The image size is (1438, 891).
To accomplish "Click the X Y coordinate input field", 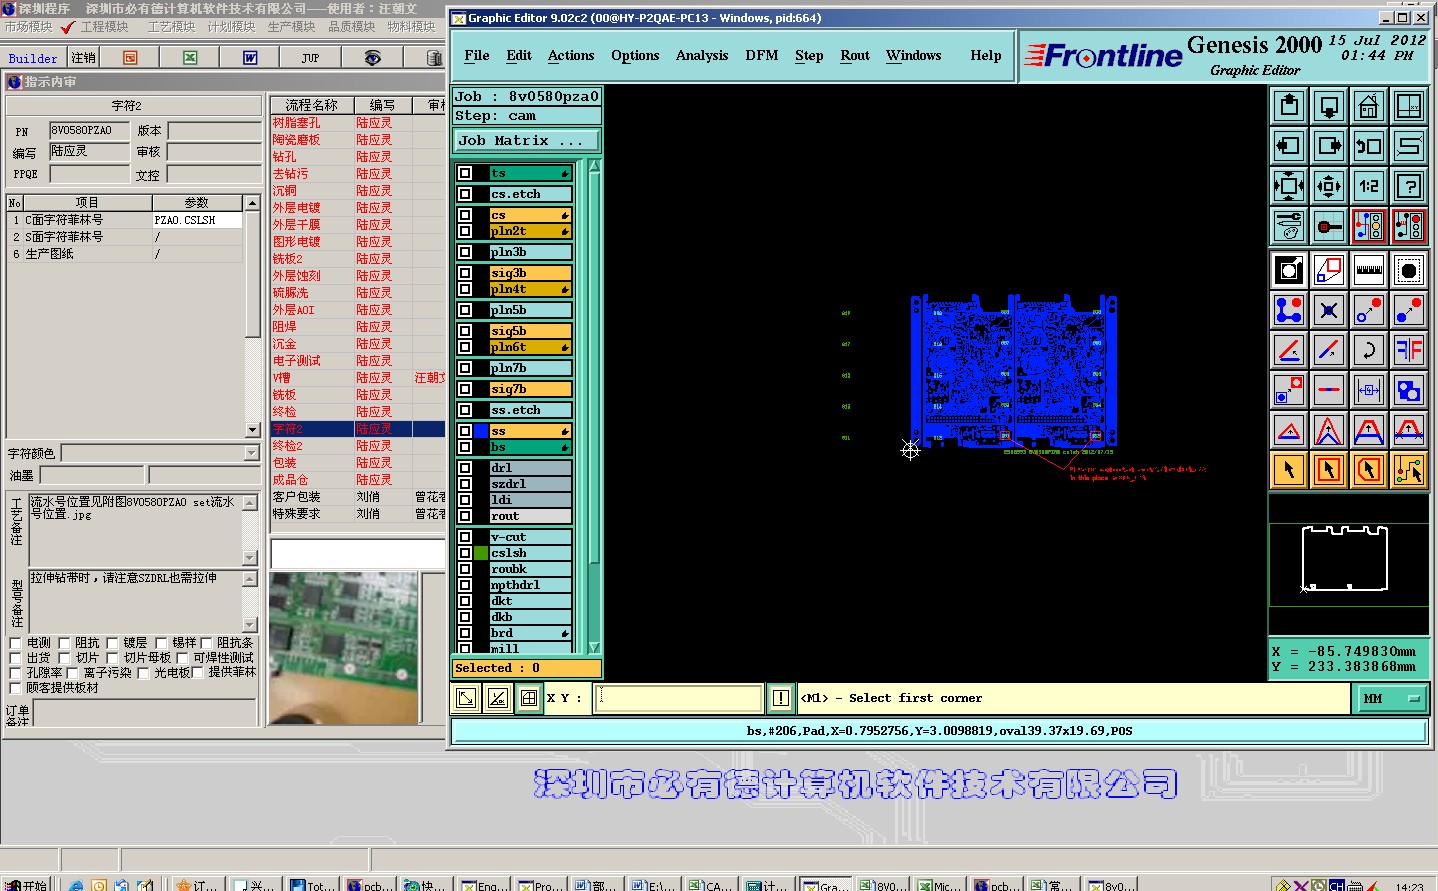I will click(x=679, y=698).
